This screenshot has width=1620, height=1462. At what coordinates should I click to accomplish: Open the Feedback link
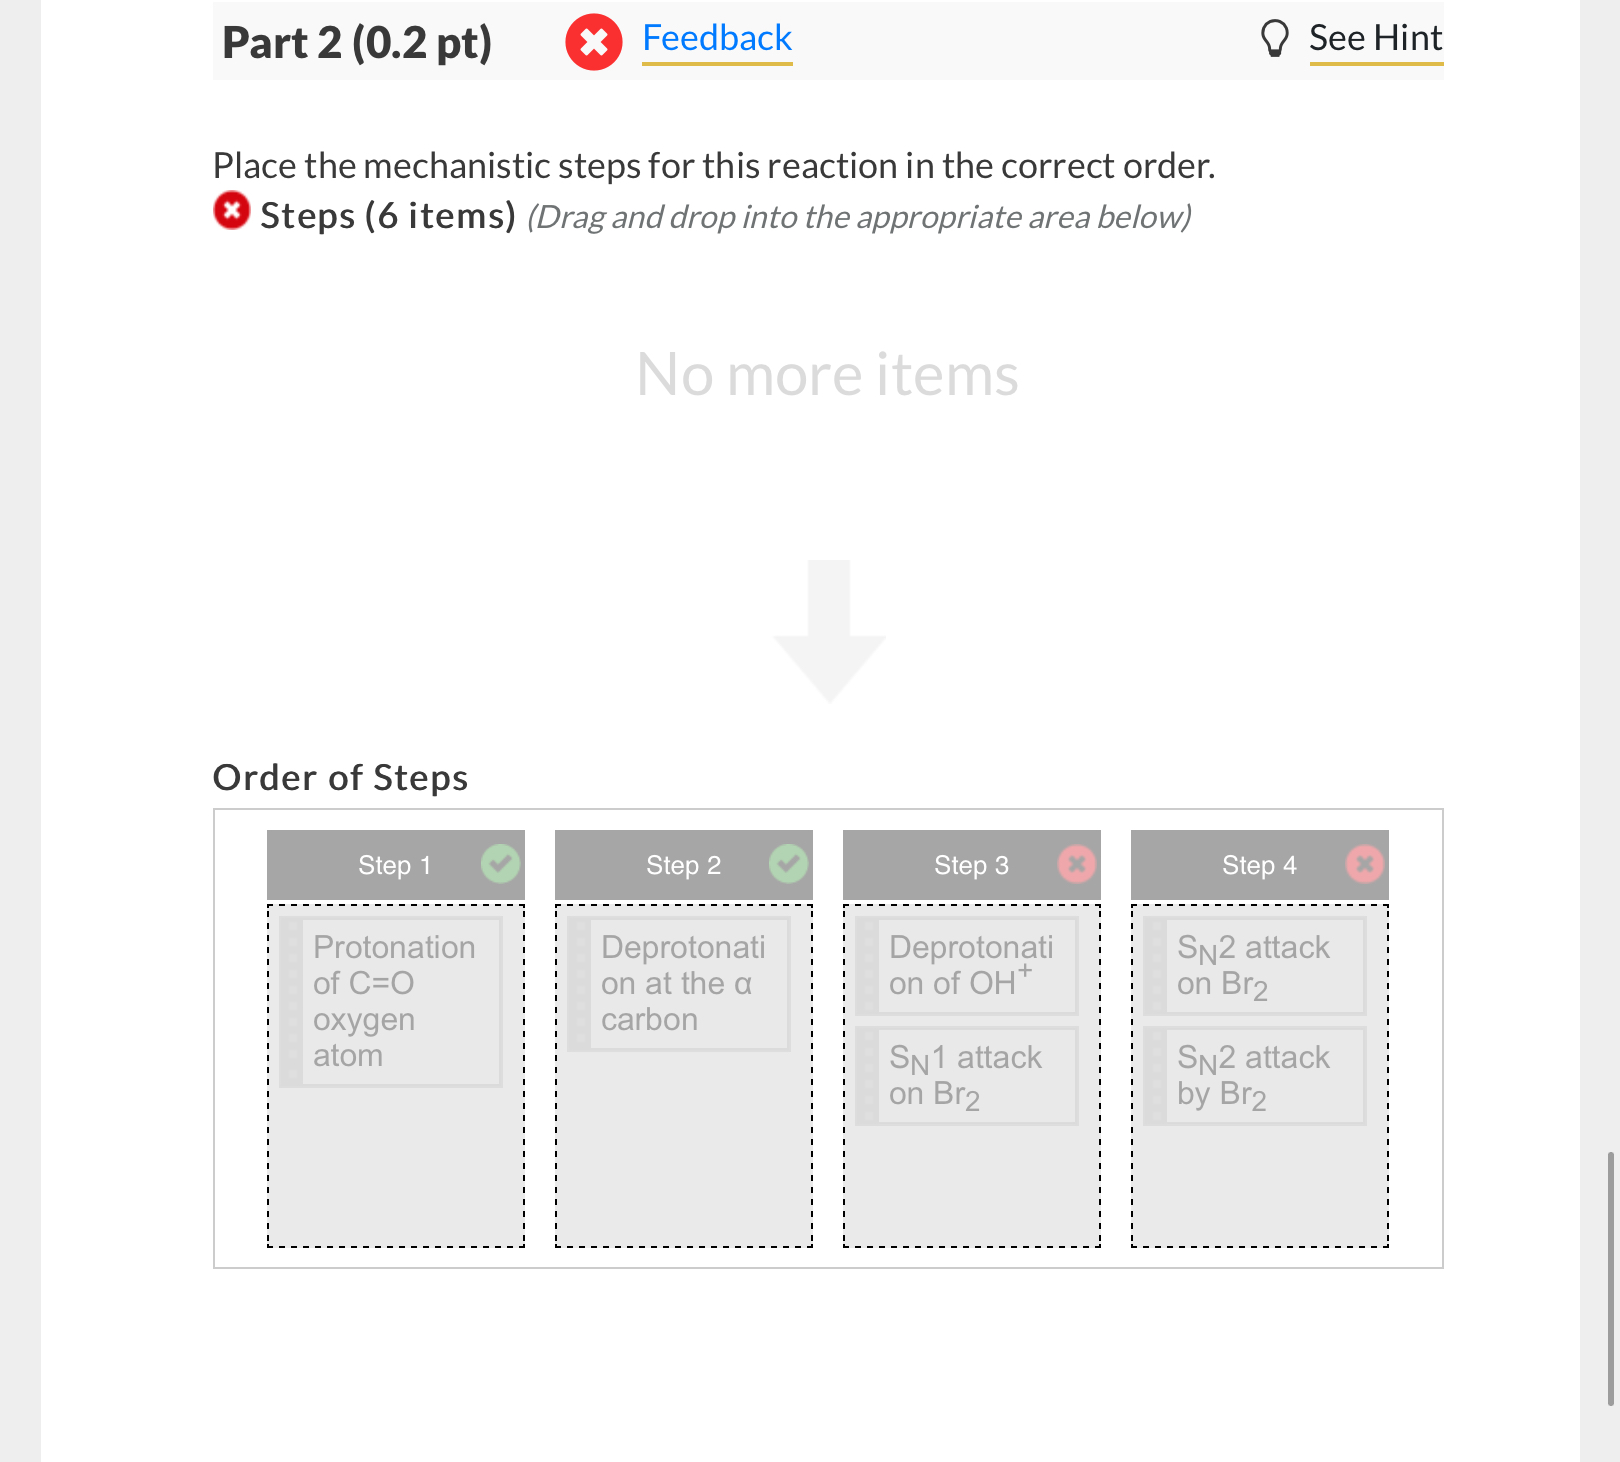[x=717, y=38]
